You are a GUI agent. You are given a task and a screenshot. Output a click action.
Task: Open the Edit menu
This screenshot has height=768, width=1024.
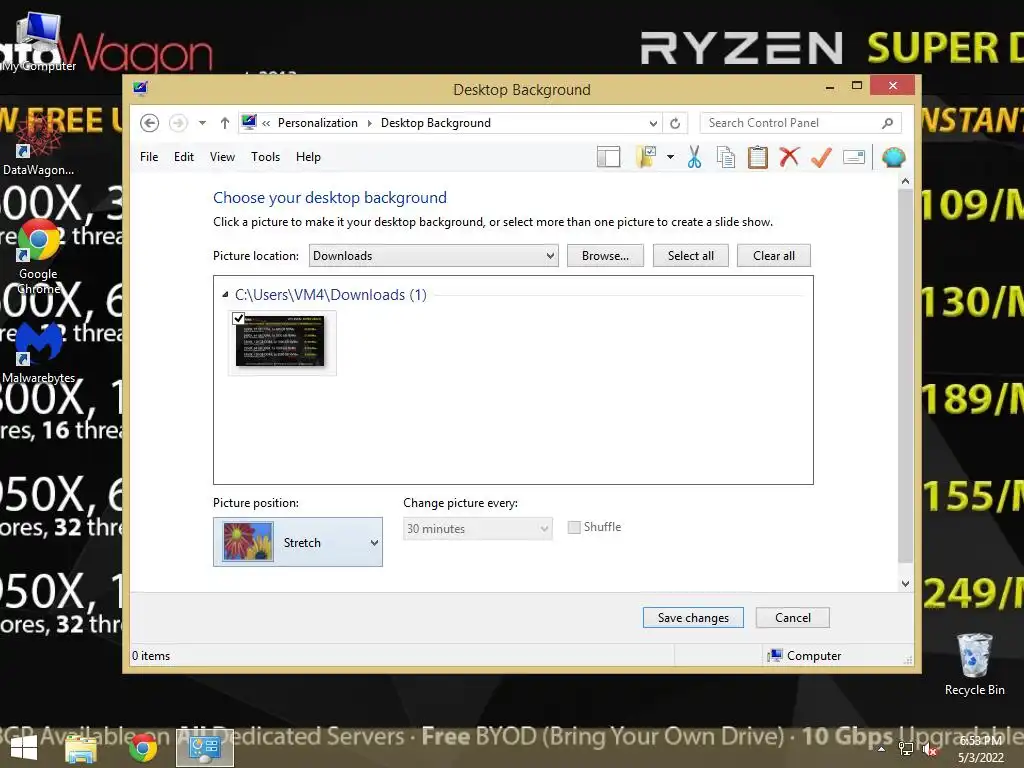184,157
